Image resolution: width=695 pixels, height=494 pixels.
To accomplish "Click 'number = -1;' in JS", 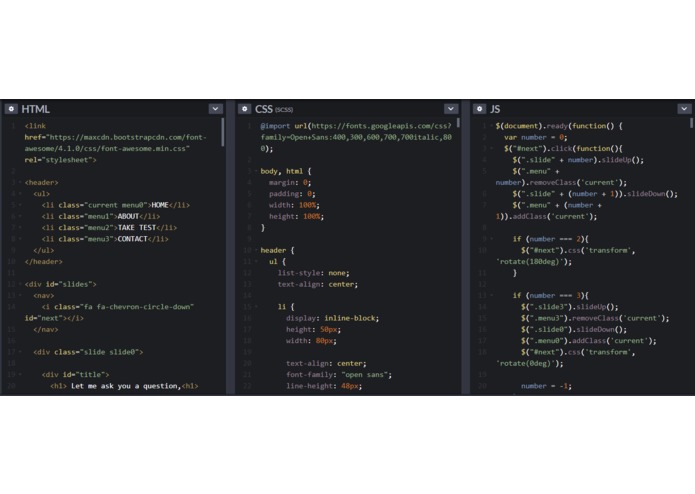I will (546, 386).
